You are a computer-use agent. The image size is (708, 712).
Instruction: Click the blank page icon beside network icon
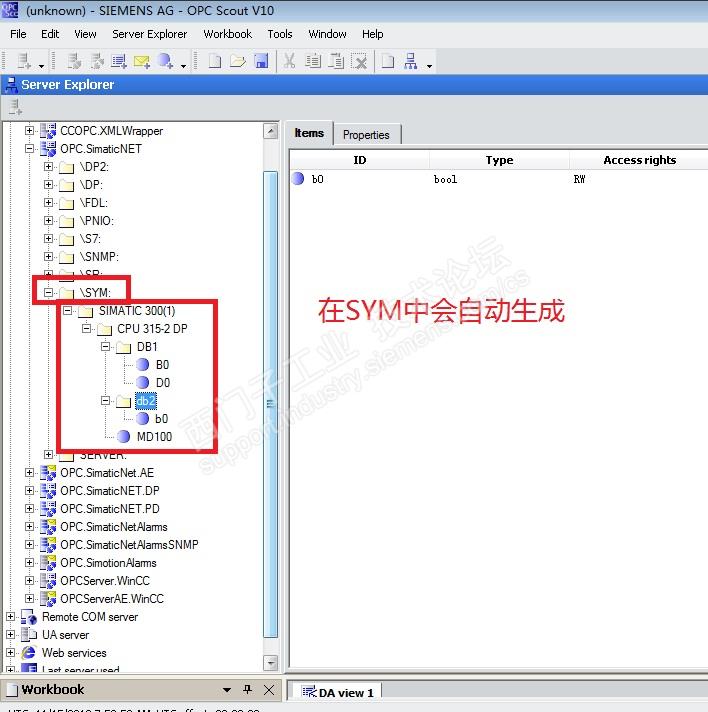click(388, 61)
